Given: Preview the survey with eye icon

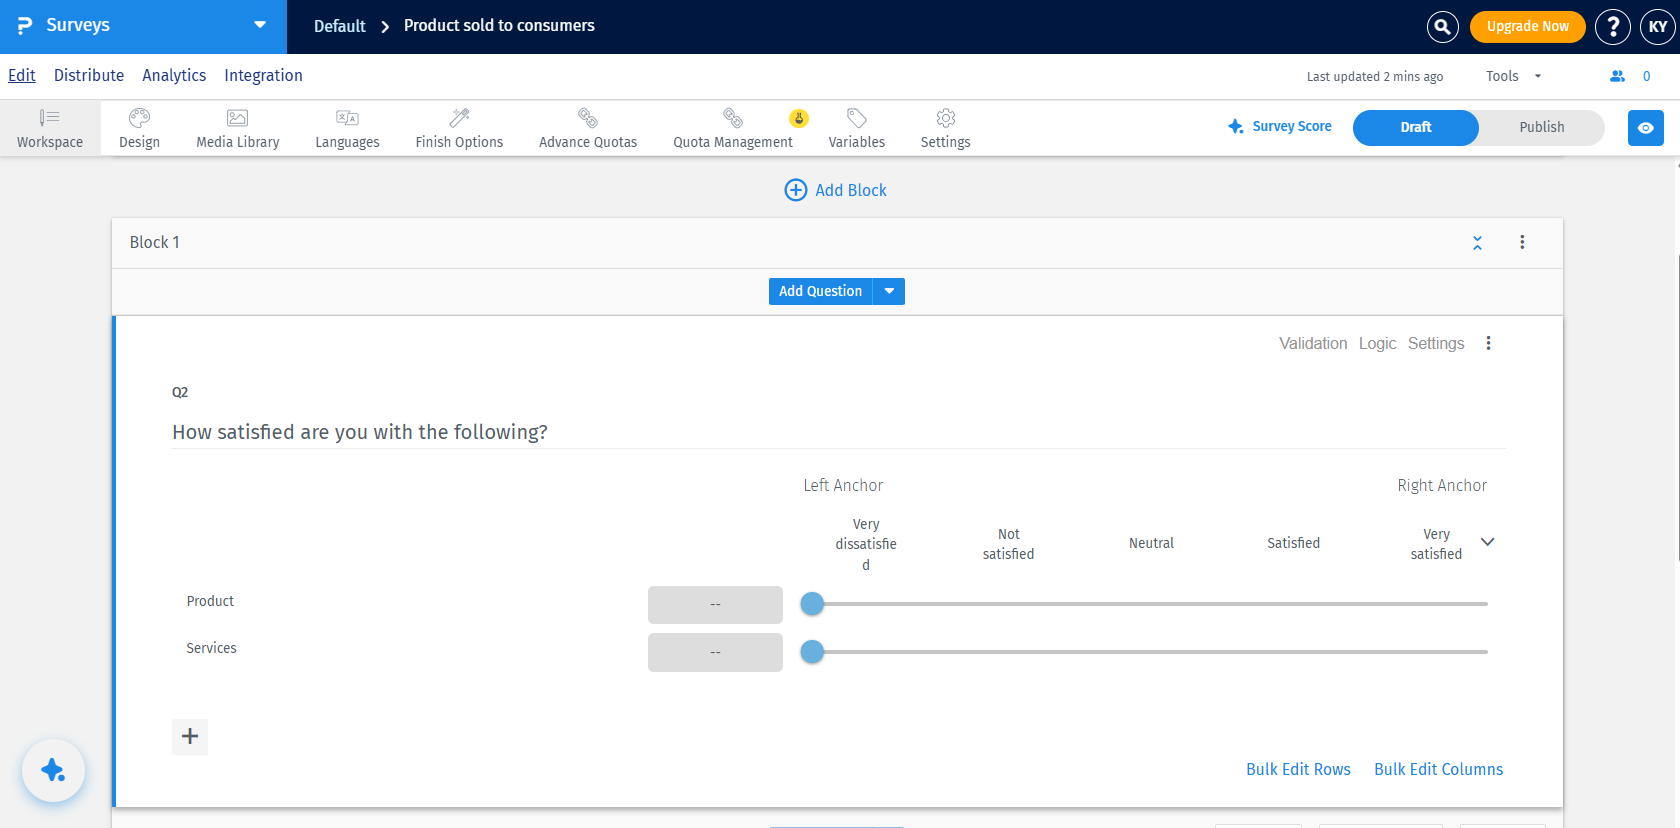Looking at the screenshot, I should pos(1646,128).
